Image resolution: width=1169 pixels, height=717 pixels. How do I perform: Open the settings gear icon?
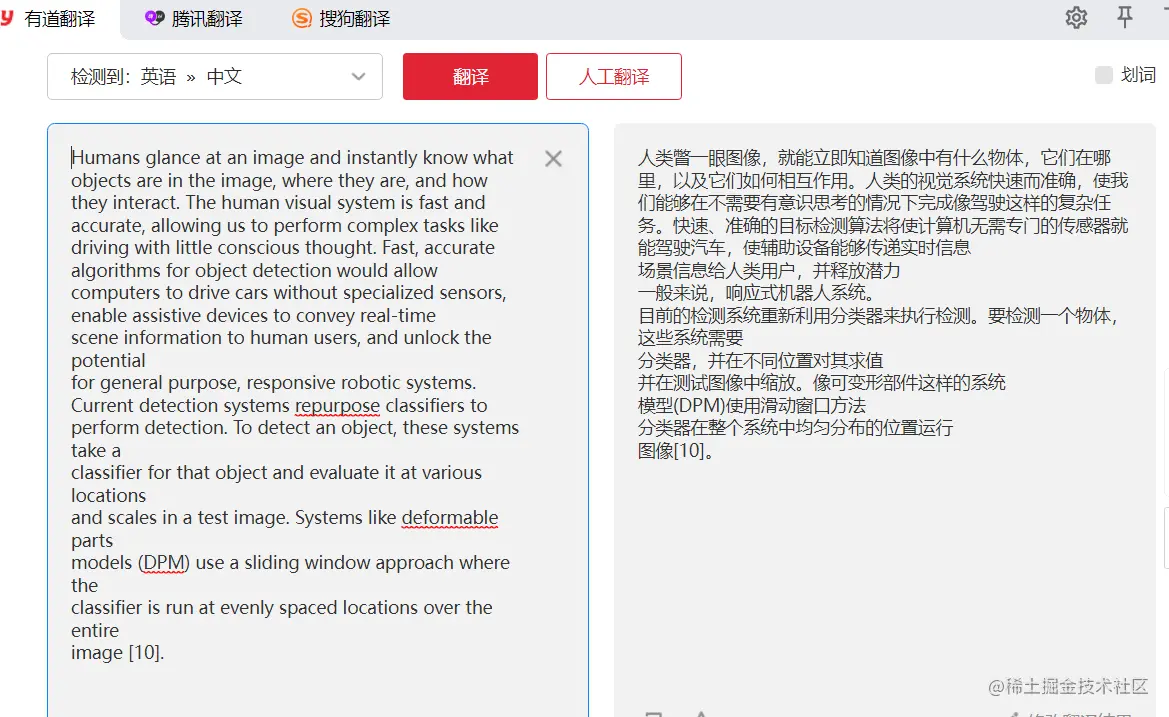tap(1076, 17)
